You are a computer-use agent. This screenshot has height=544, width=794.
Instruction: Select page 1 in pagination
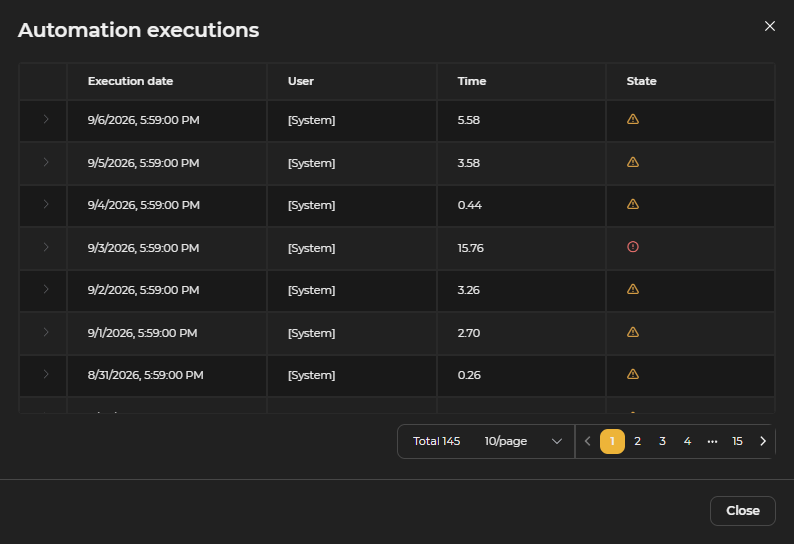pos(612,441)
